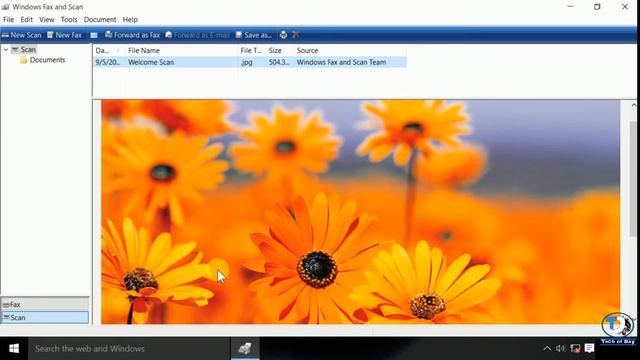Image resolution: width=640 pixels, height=360 pixels.
Task: Click the 504.3... size cell
Action: coord(279,62)
